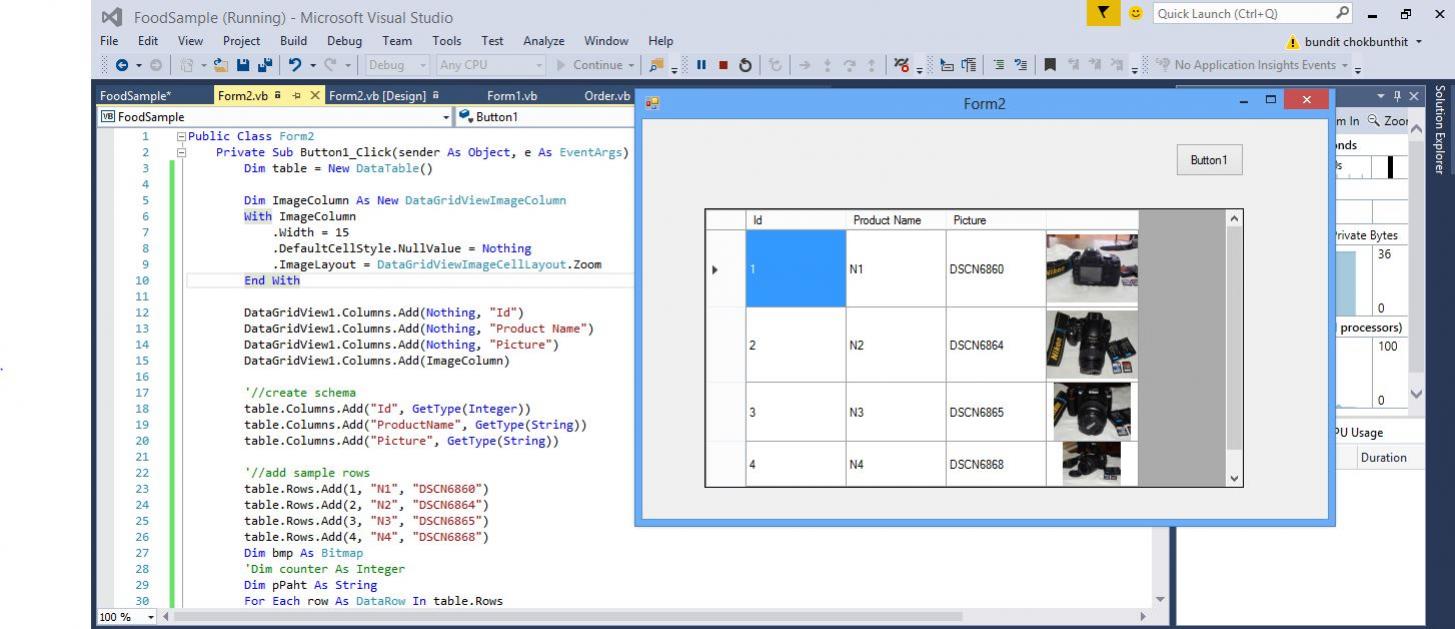Open the notifications flag icon
Screen dimensions: 1455x629
tap(1103, 14)
